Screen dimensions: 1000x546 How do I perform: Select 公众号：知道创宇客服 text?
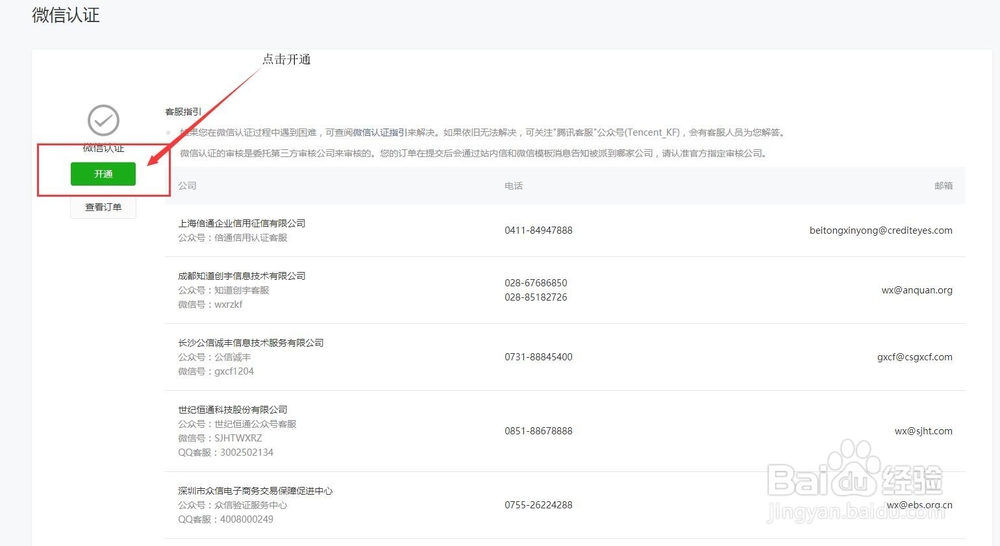pyautogui.click(x=224, y=290)
